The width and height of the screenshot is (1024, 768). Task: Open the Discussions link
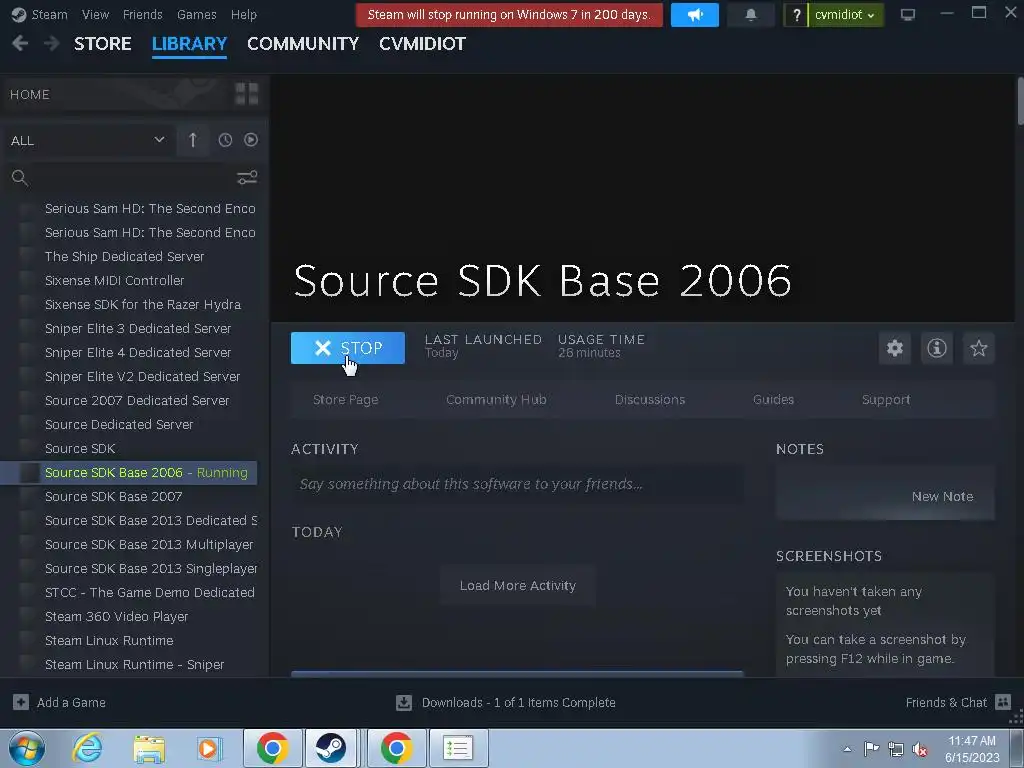point(650,400)
